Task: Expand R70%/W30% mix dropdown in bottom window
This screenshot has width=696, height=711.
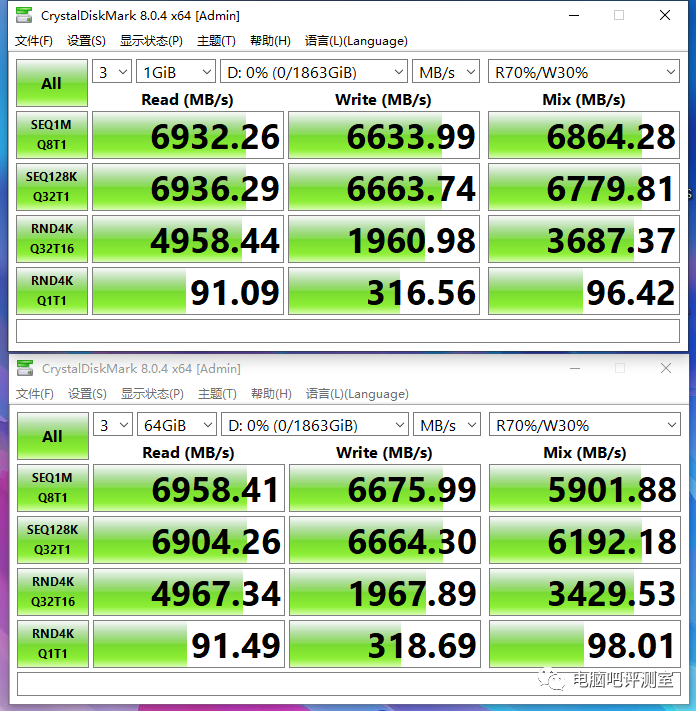Action: [x=584, y=424]
